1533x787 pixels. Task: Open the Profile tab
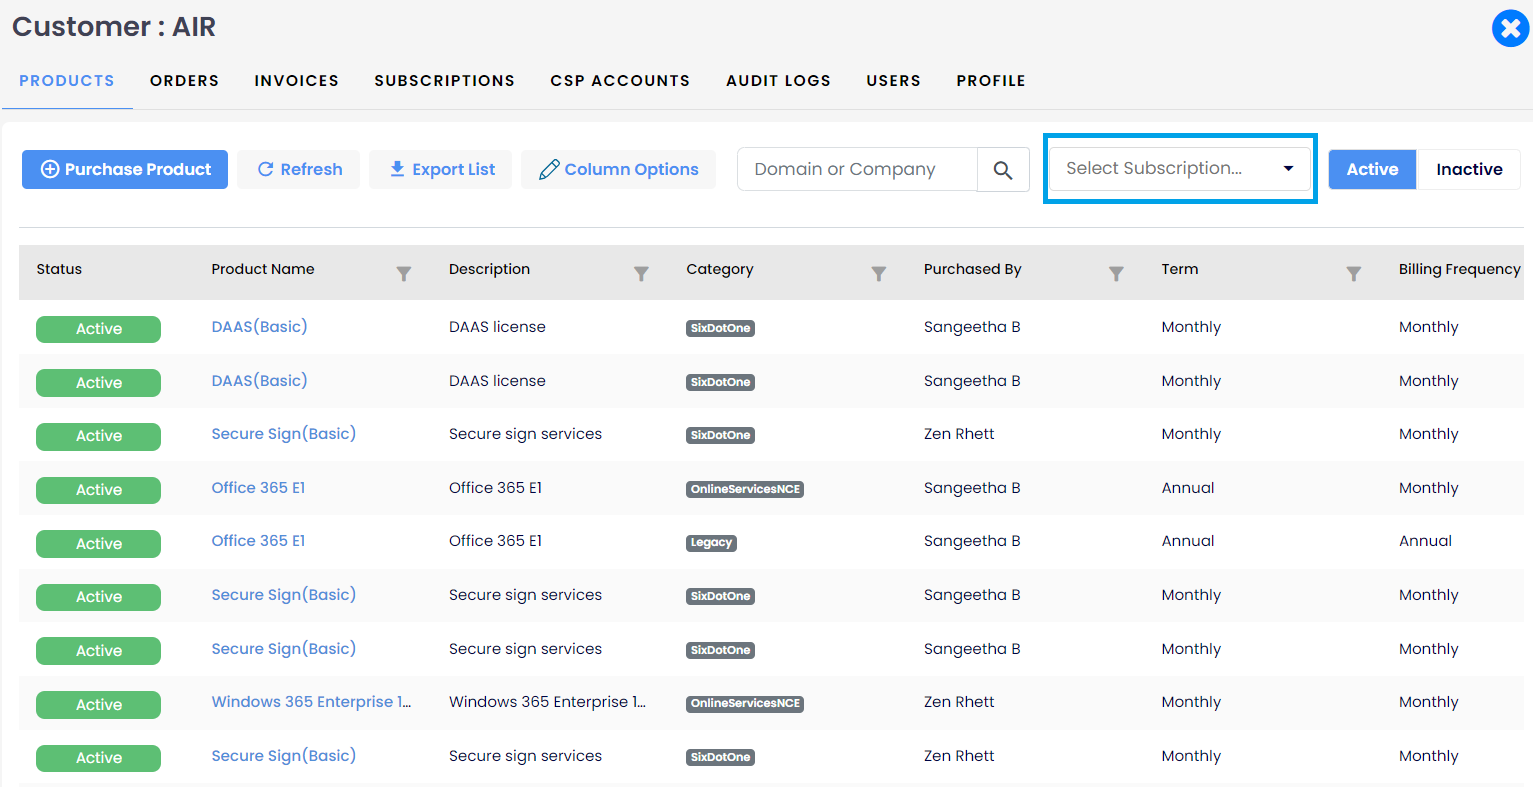(991, 81)
